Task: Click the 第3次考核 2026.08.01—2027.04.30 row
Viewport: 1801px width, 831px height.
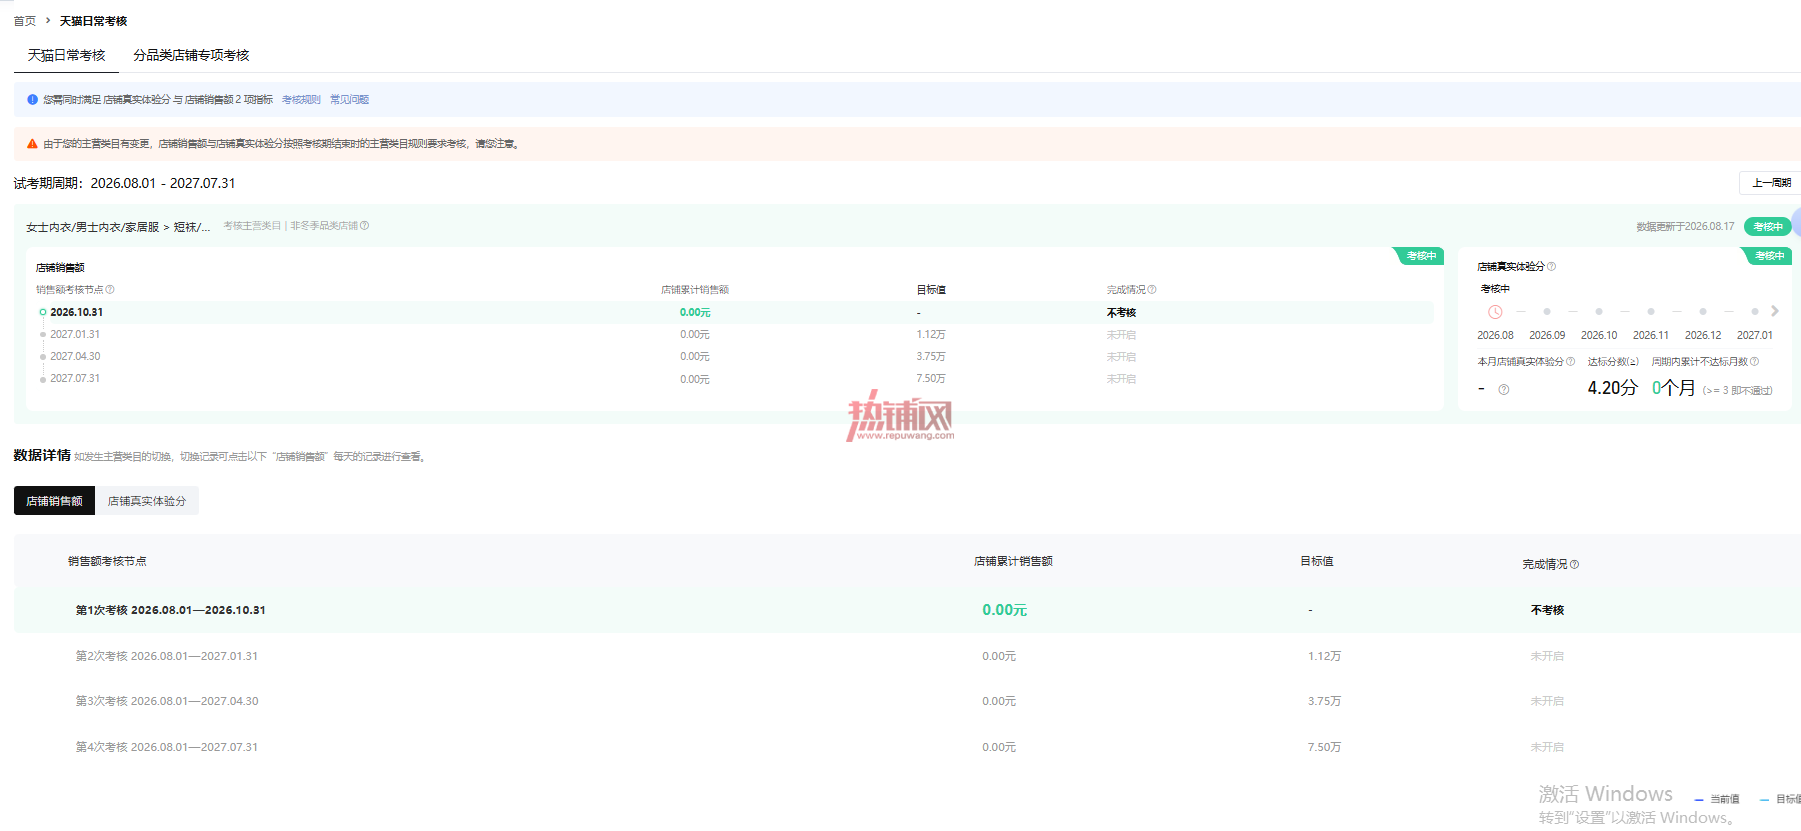Action: pyautogui.click(x=907, y=701)
